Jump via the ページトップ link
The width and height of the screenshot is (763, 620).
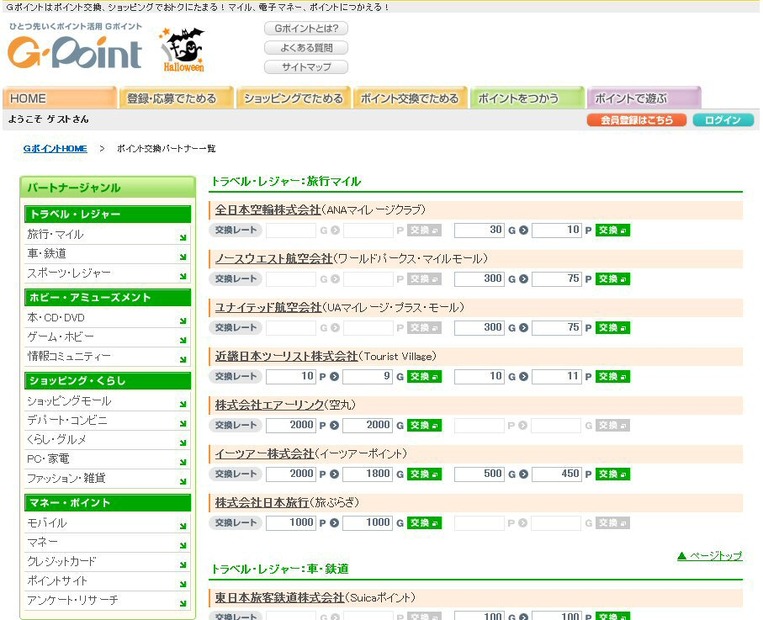(710, 555)
